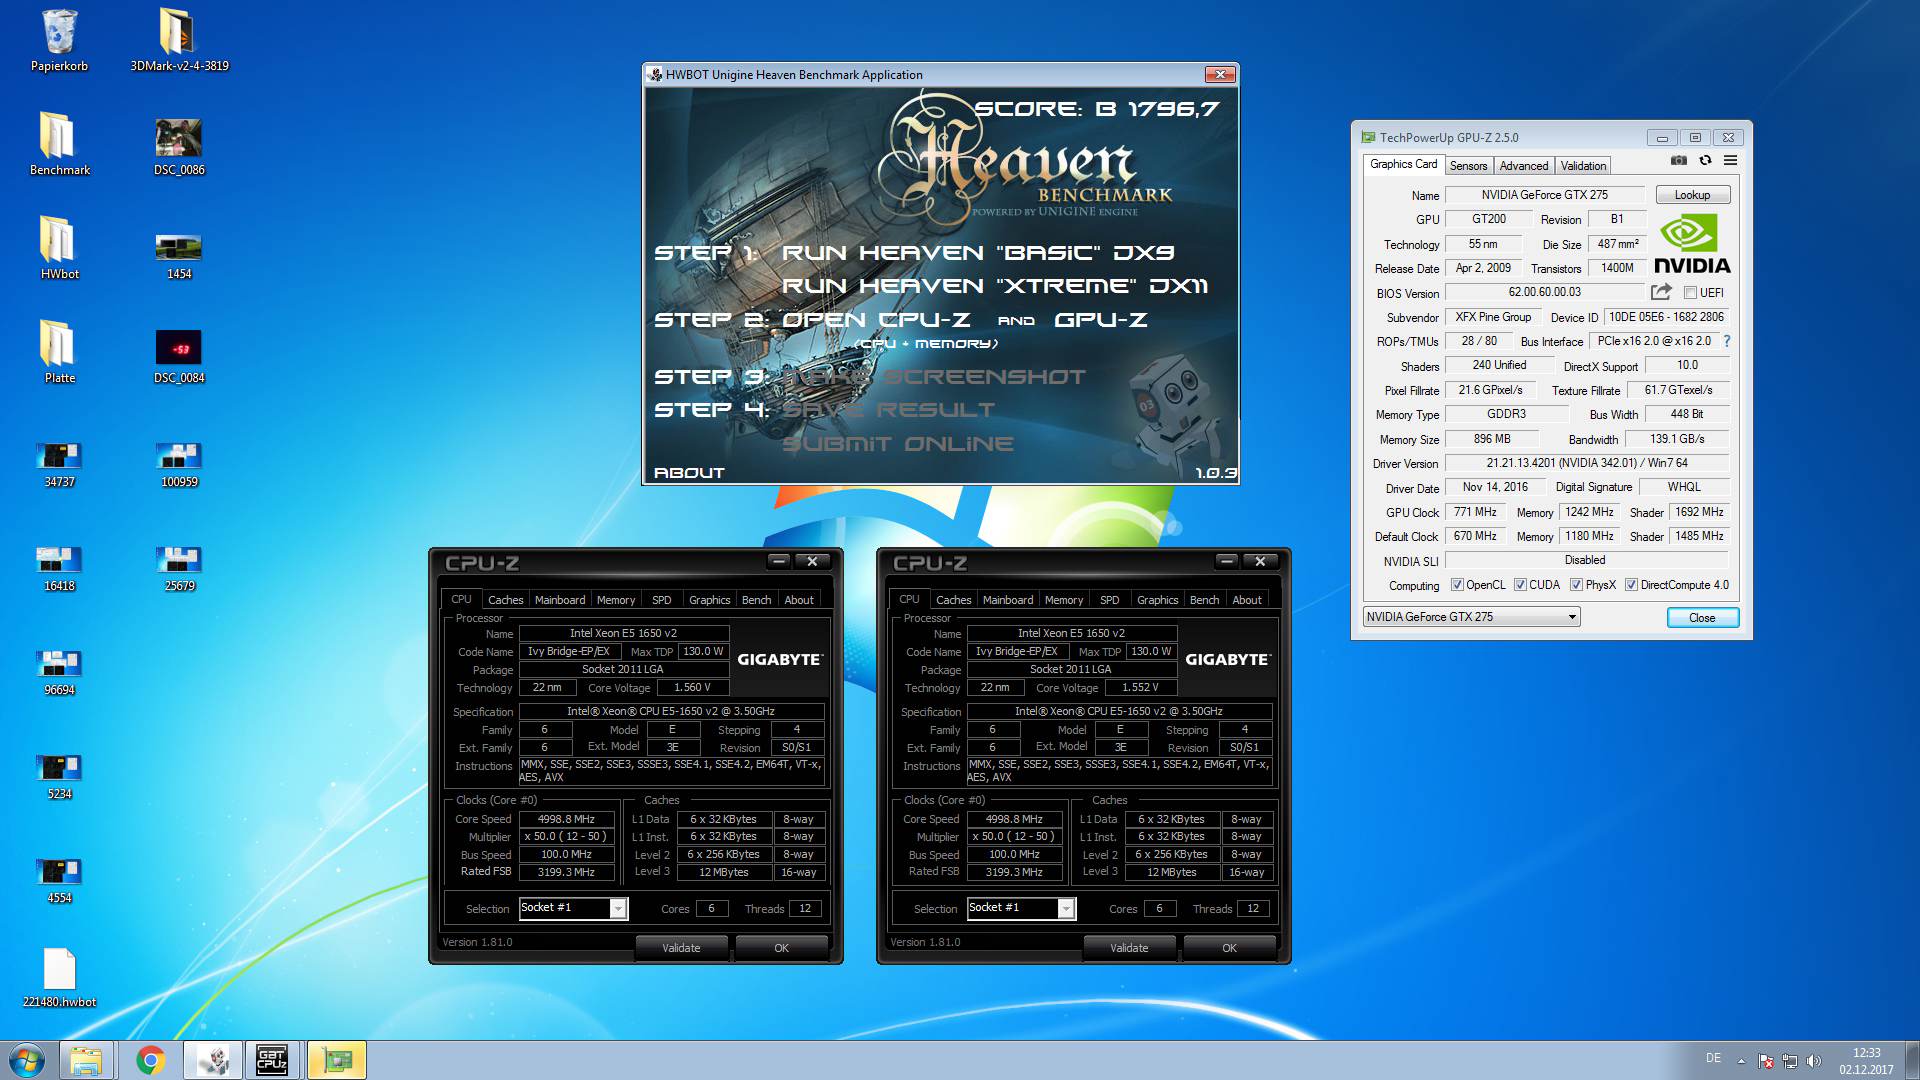Open File Explorer from the taskbar
The image size is (1920, 1080).
(x=86, y=1060)
